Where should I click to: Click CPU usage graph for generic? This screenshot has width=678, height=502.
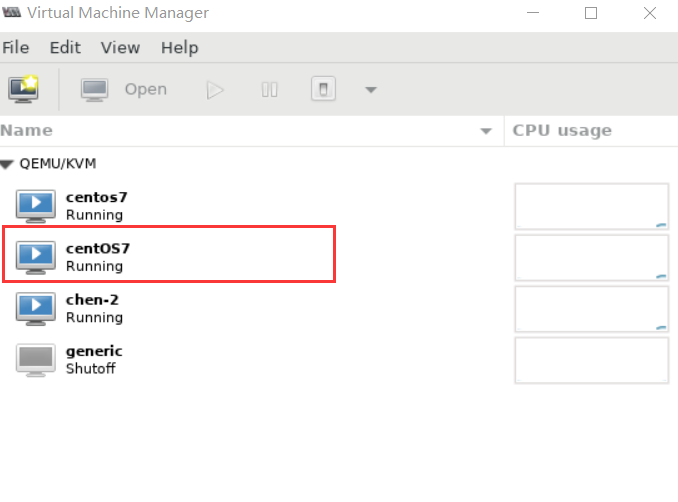click(x=592, y=360)
